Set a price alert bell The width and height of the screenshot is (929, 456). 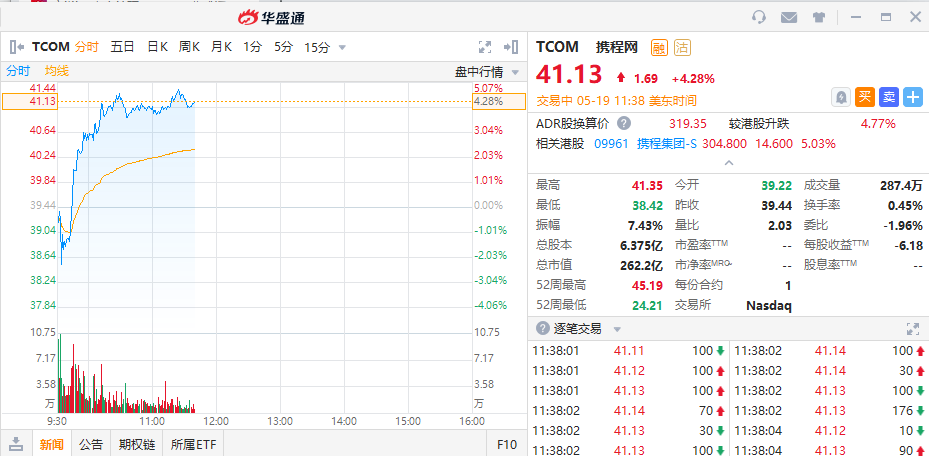pos(841,97)
